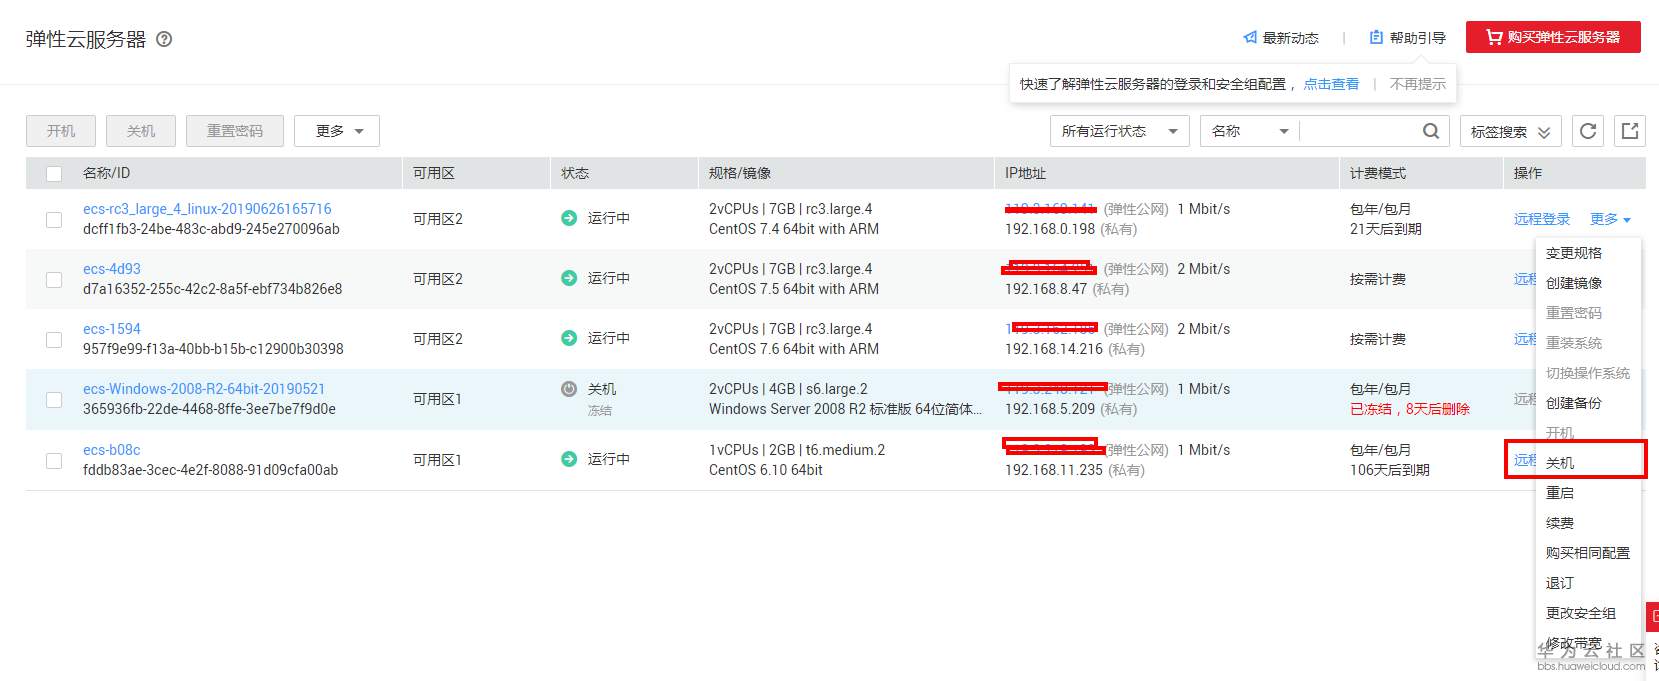Click running status icon of ecs-b08c
The width and height of the screenshot is (1659, 681).
pos(569,459)
